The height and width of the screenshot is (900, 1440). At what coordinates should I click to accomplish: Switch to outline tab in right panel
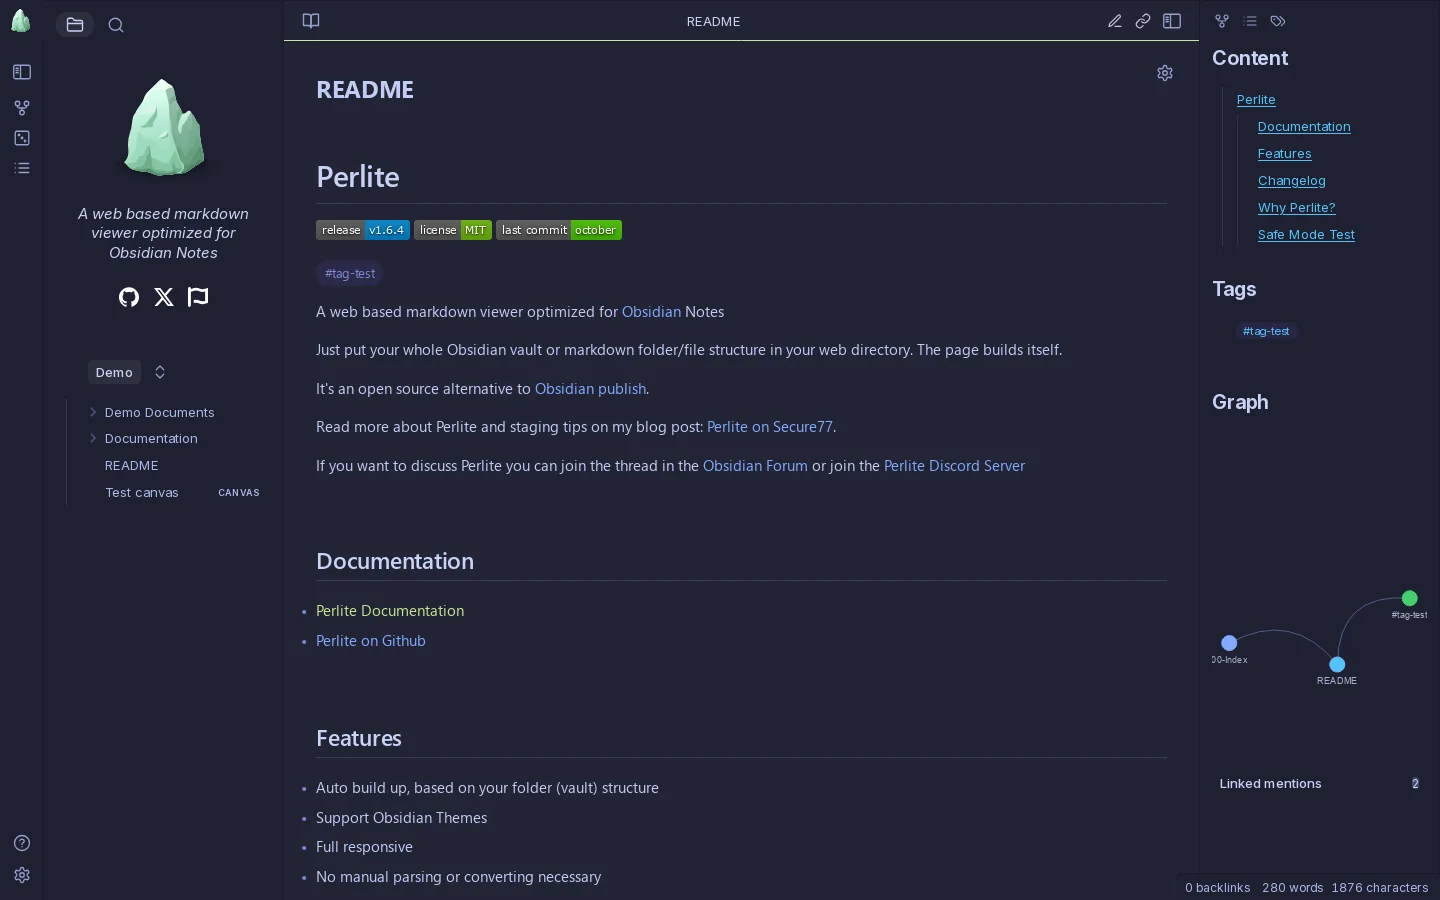coord(1250,21)
